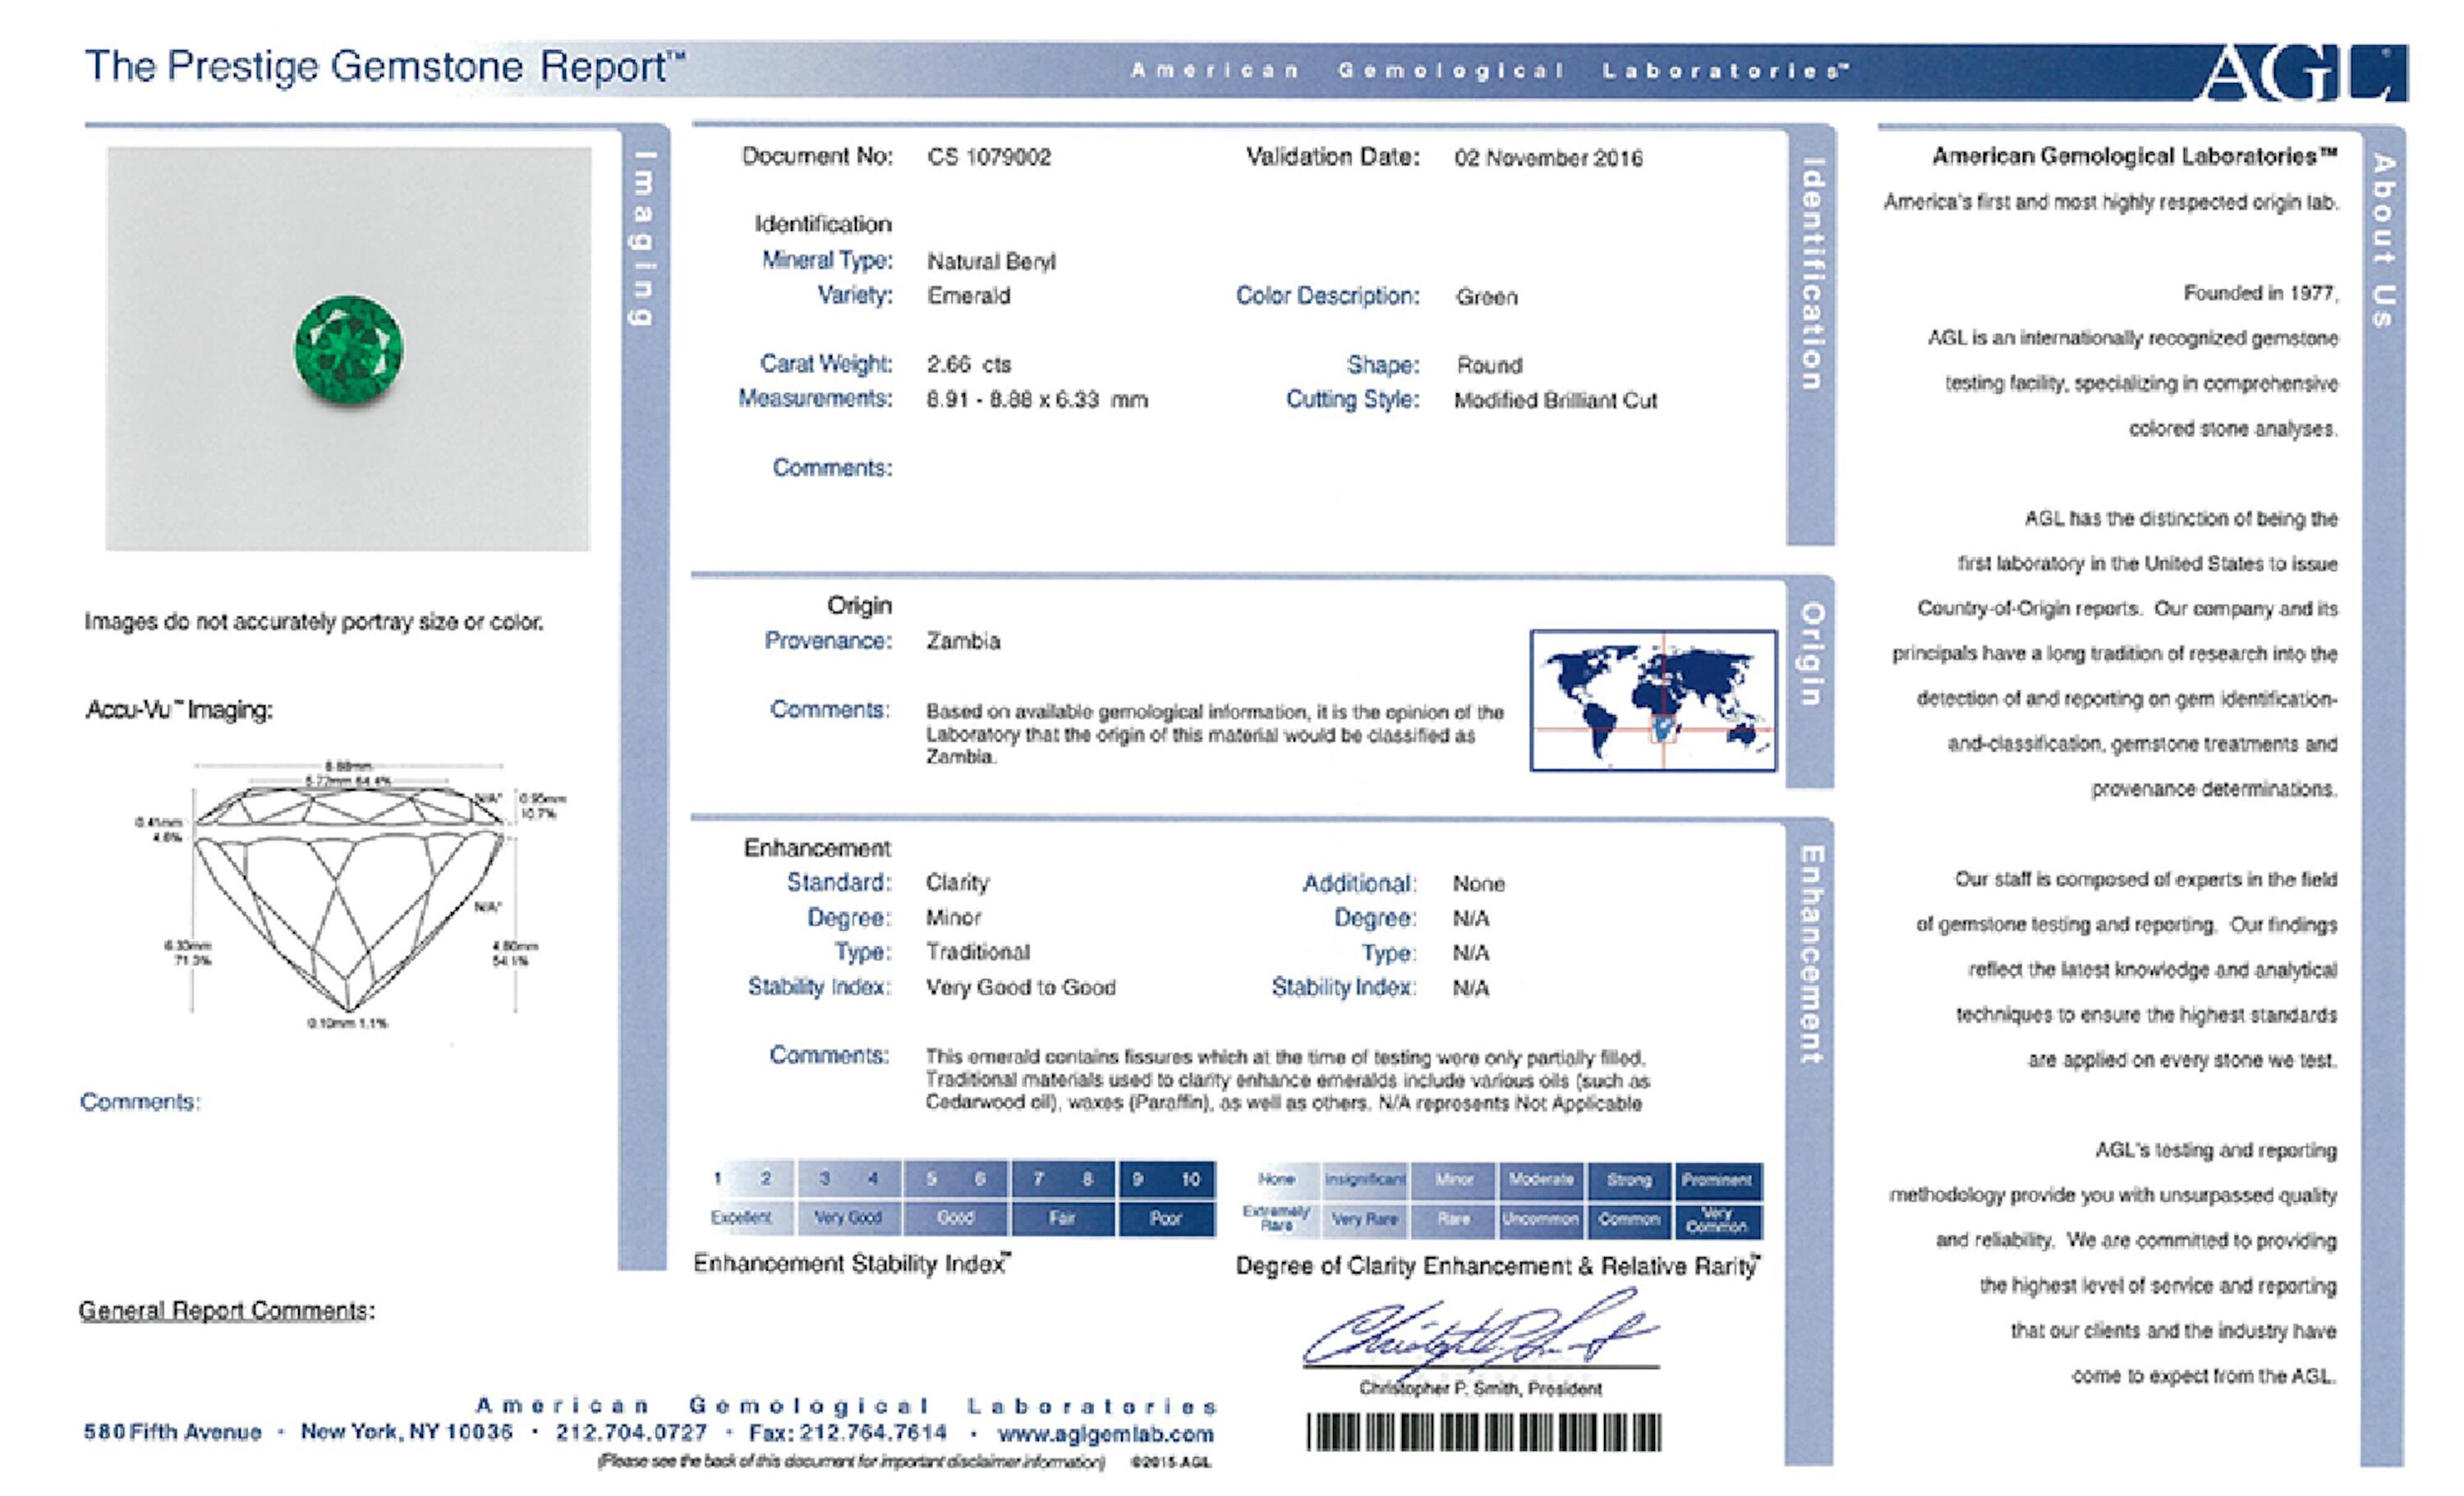Click the Very Good stability scale cell
The height and width of the screenshot is (1496, 2464).
(x=848, y=1217)
